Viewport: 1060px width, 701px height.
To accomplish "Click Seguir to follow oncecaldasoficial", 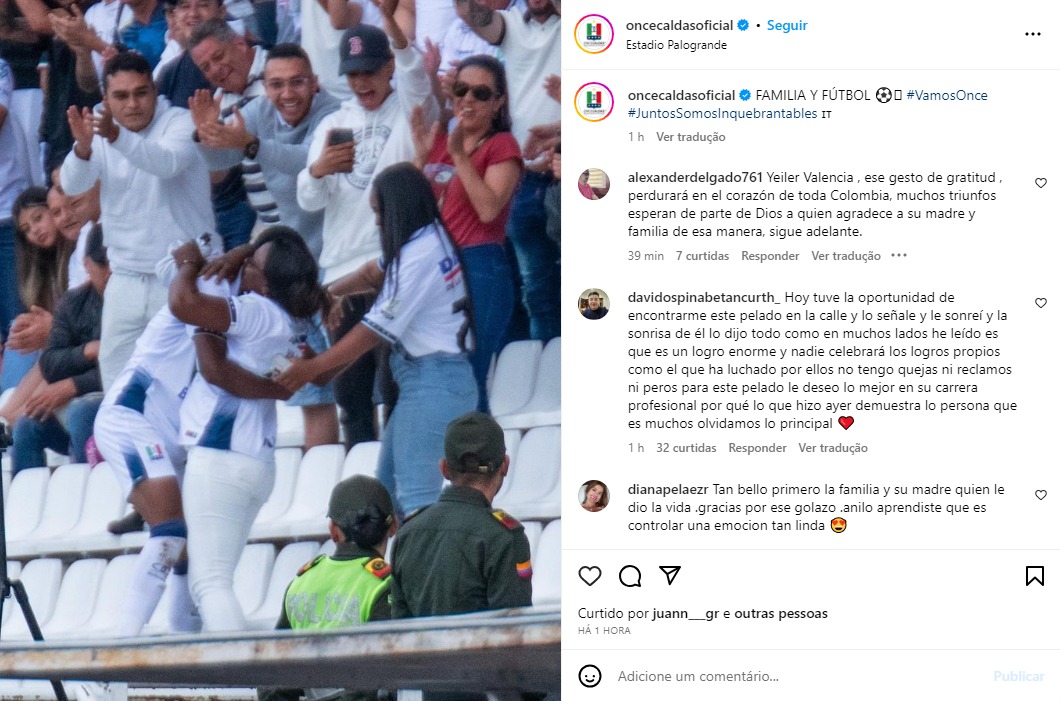I will click(x=787, y=25).
